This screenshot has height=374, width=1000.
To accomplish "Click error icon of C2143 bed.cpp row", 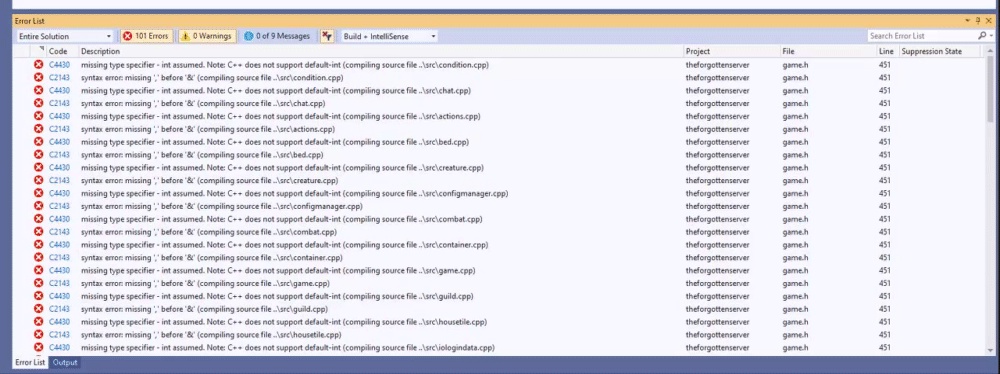I will [x=38, y=154].
